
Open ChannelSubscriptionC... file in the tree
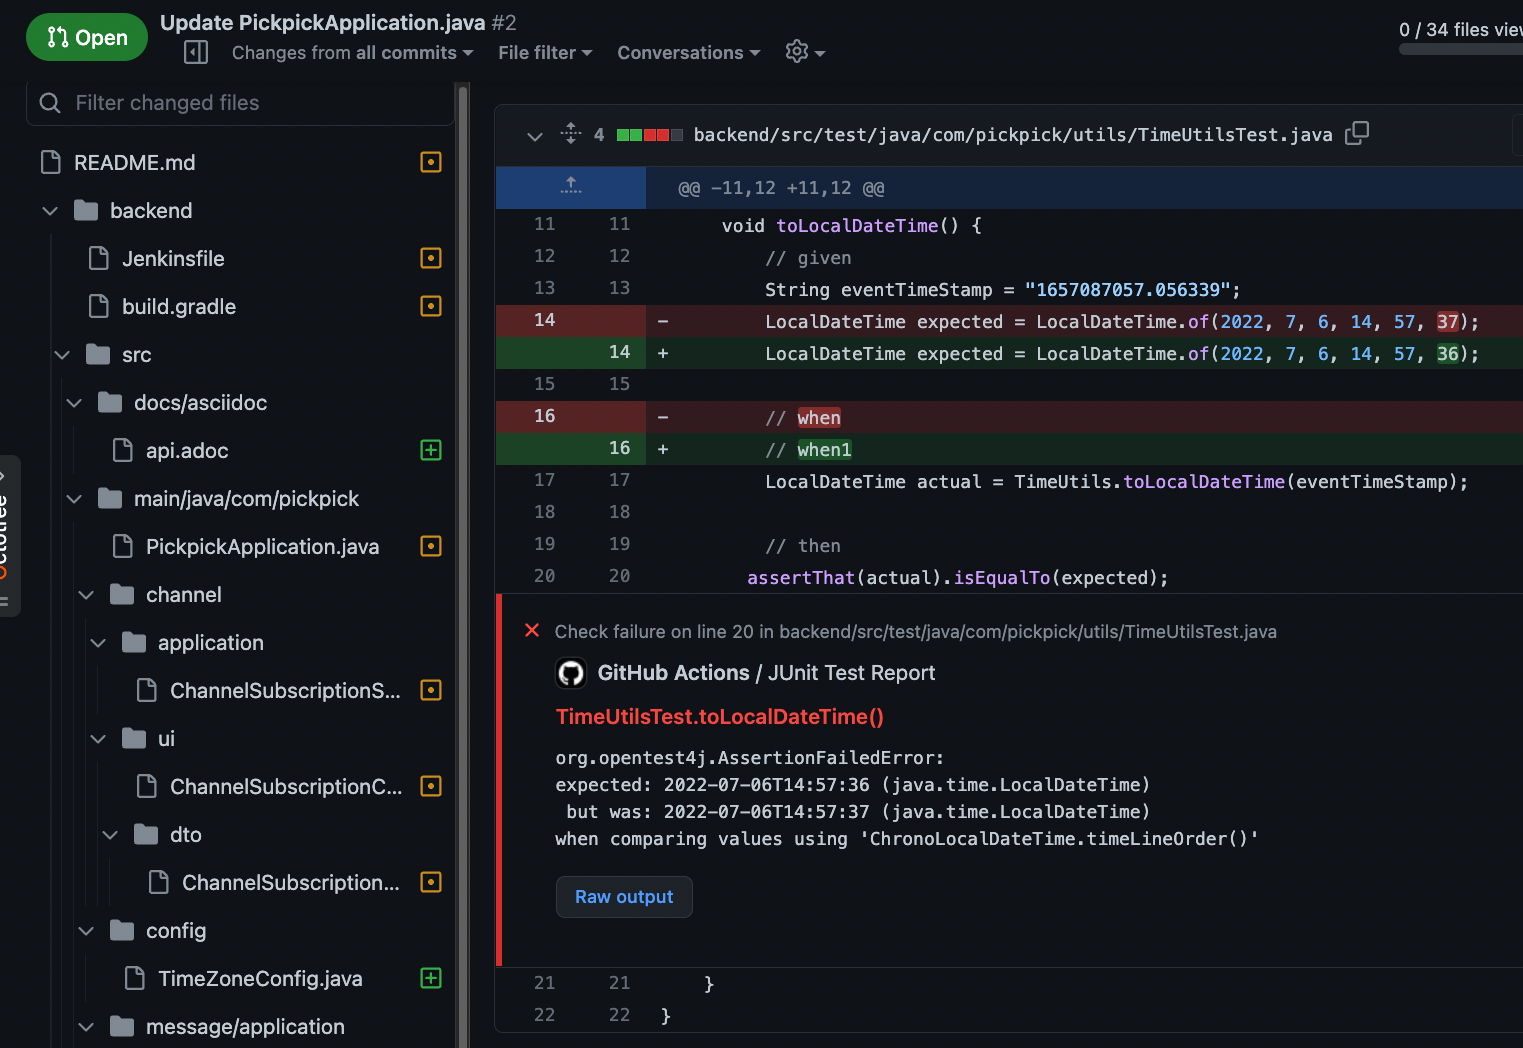[x=286, y=787]
